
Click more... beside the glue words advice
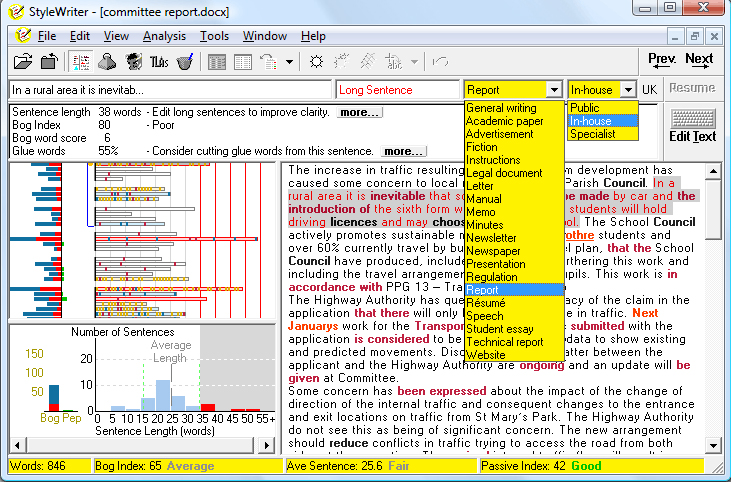[403, 151]
